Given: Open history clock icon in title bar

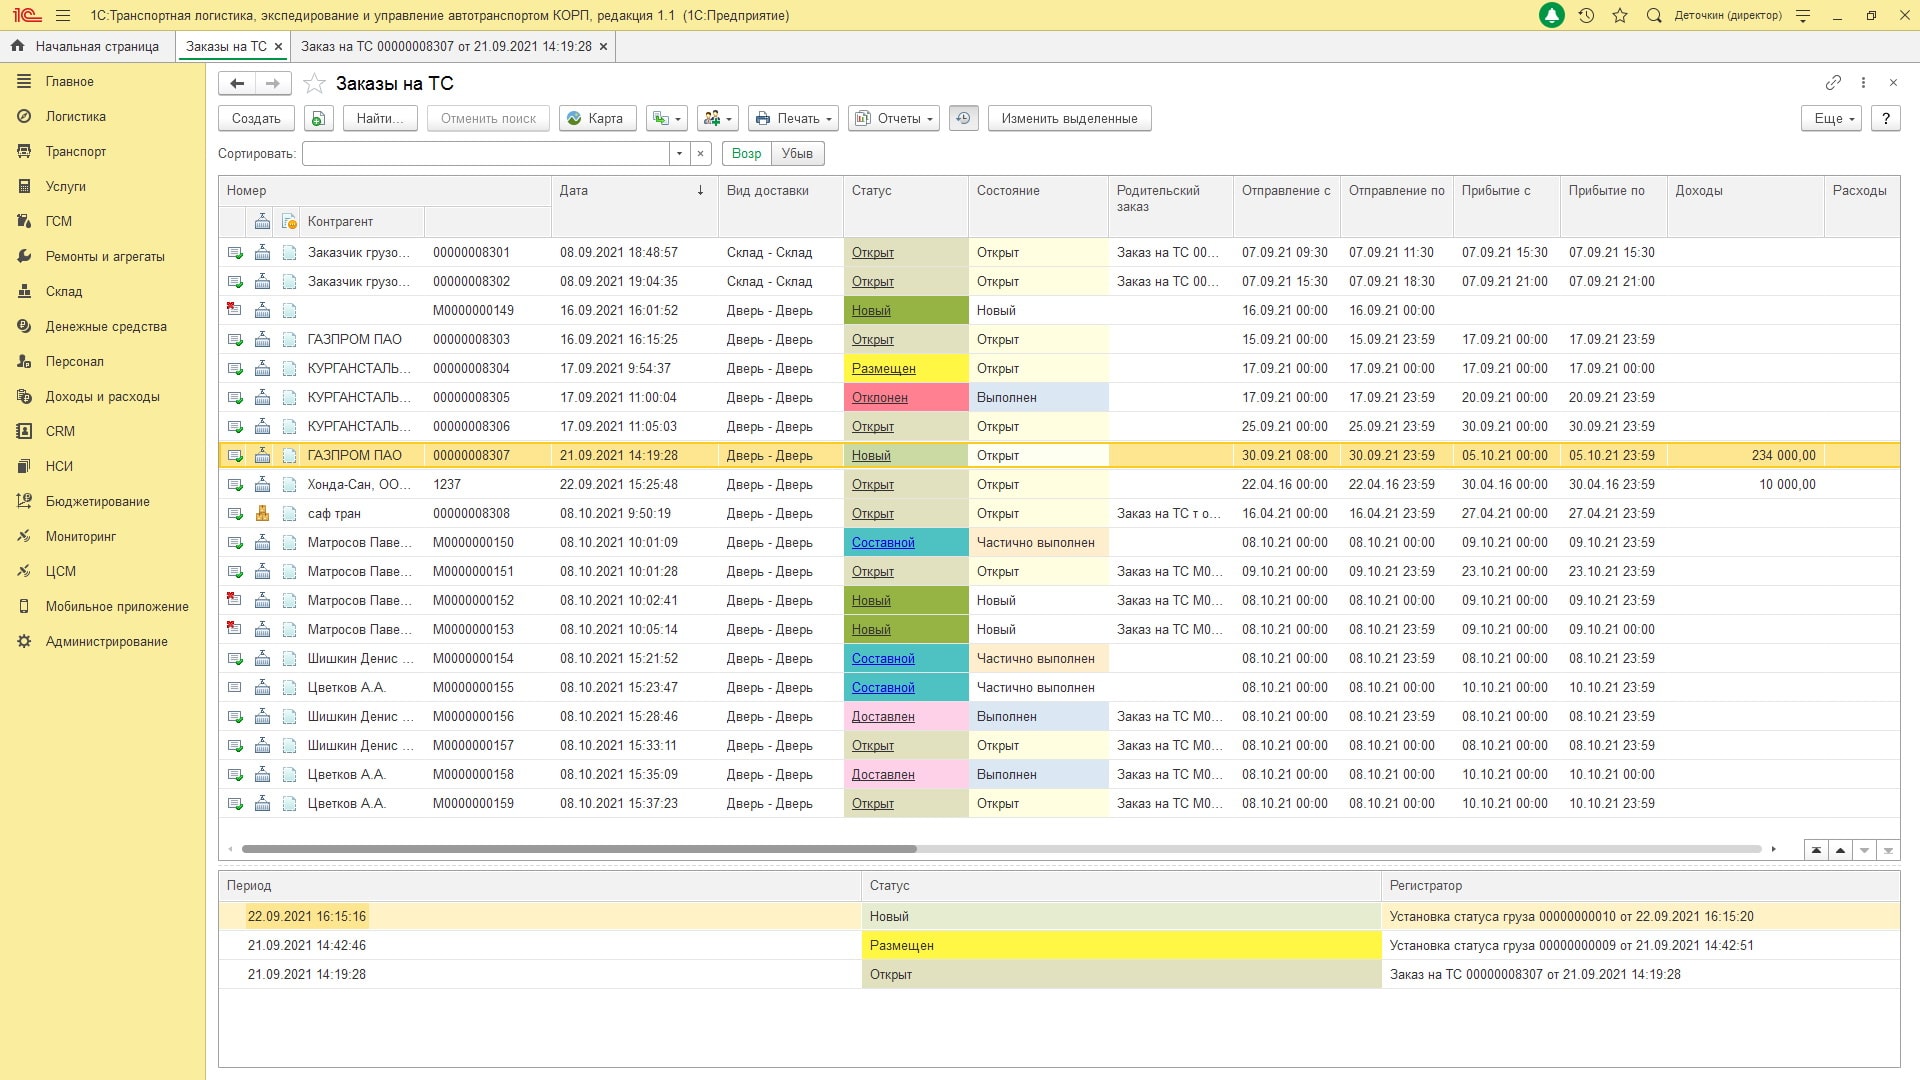Looking at the screenshot, I should (x=1586, y=15).
